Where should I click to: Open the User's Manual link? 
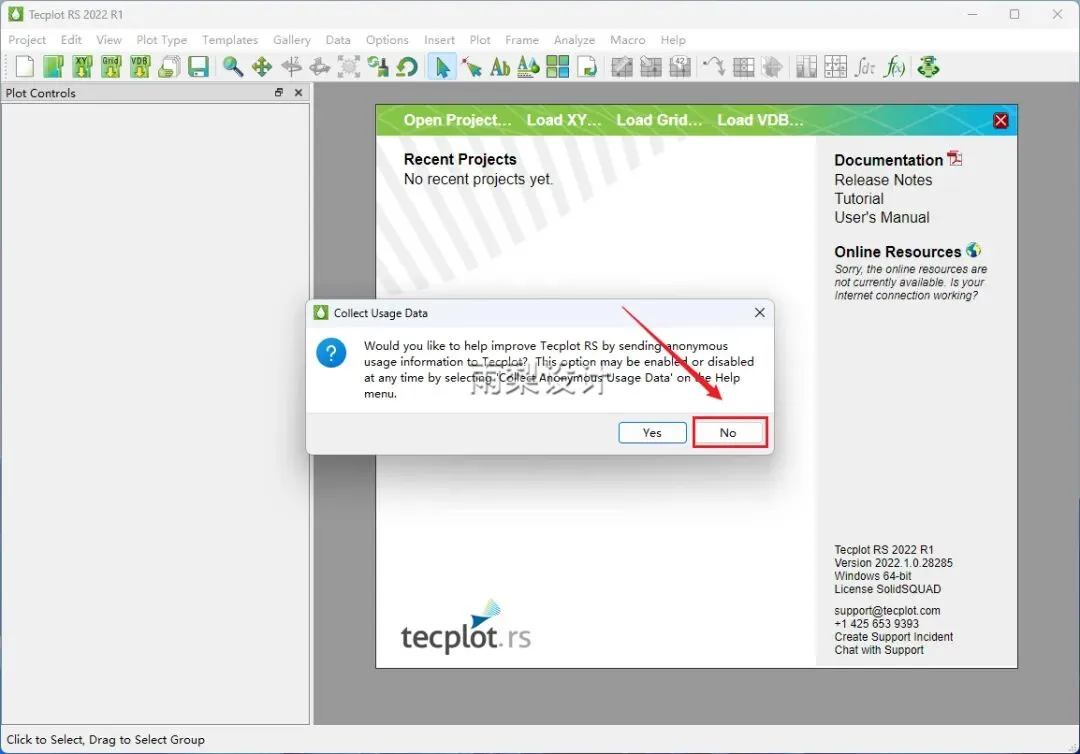(882, 218)
